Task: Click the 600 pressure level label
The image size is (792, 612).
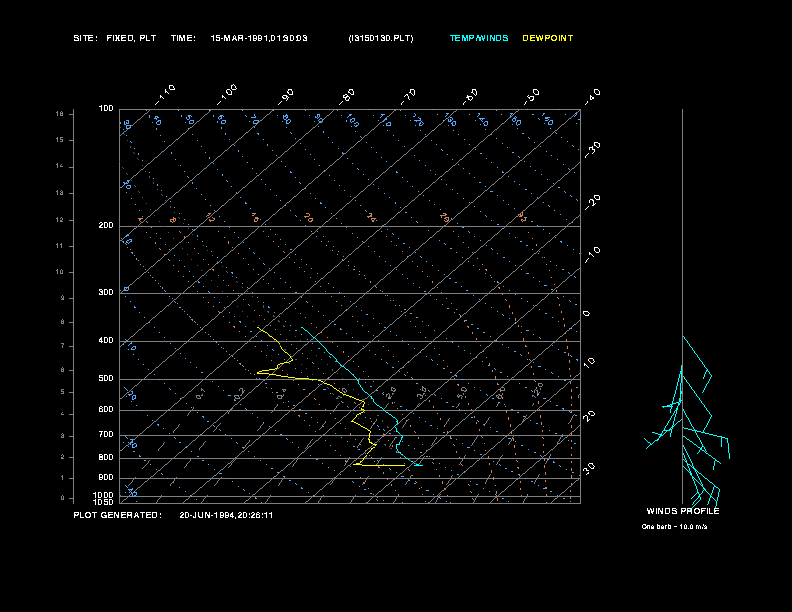Action: (106, 410)
